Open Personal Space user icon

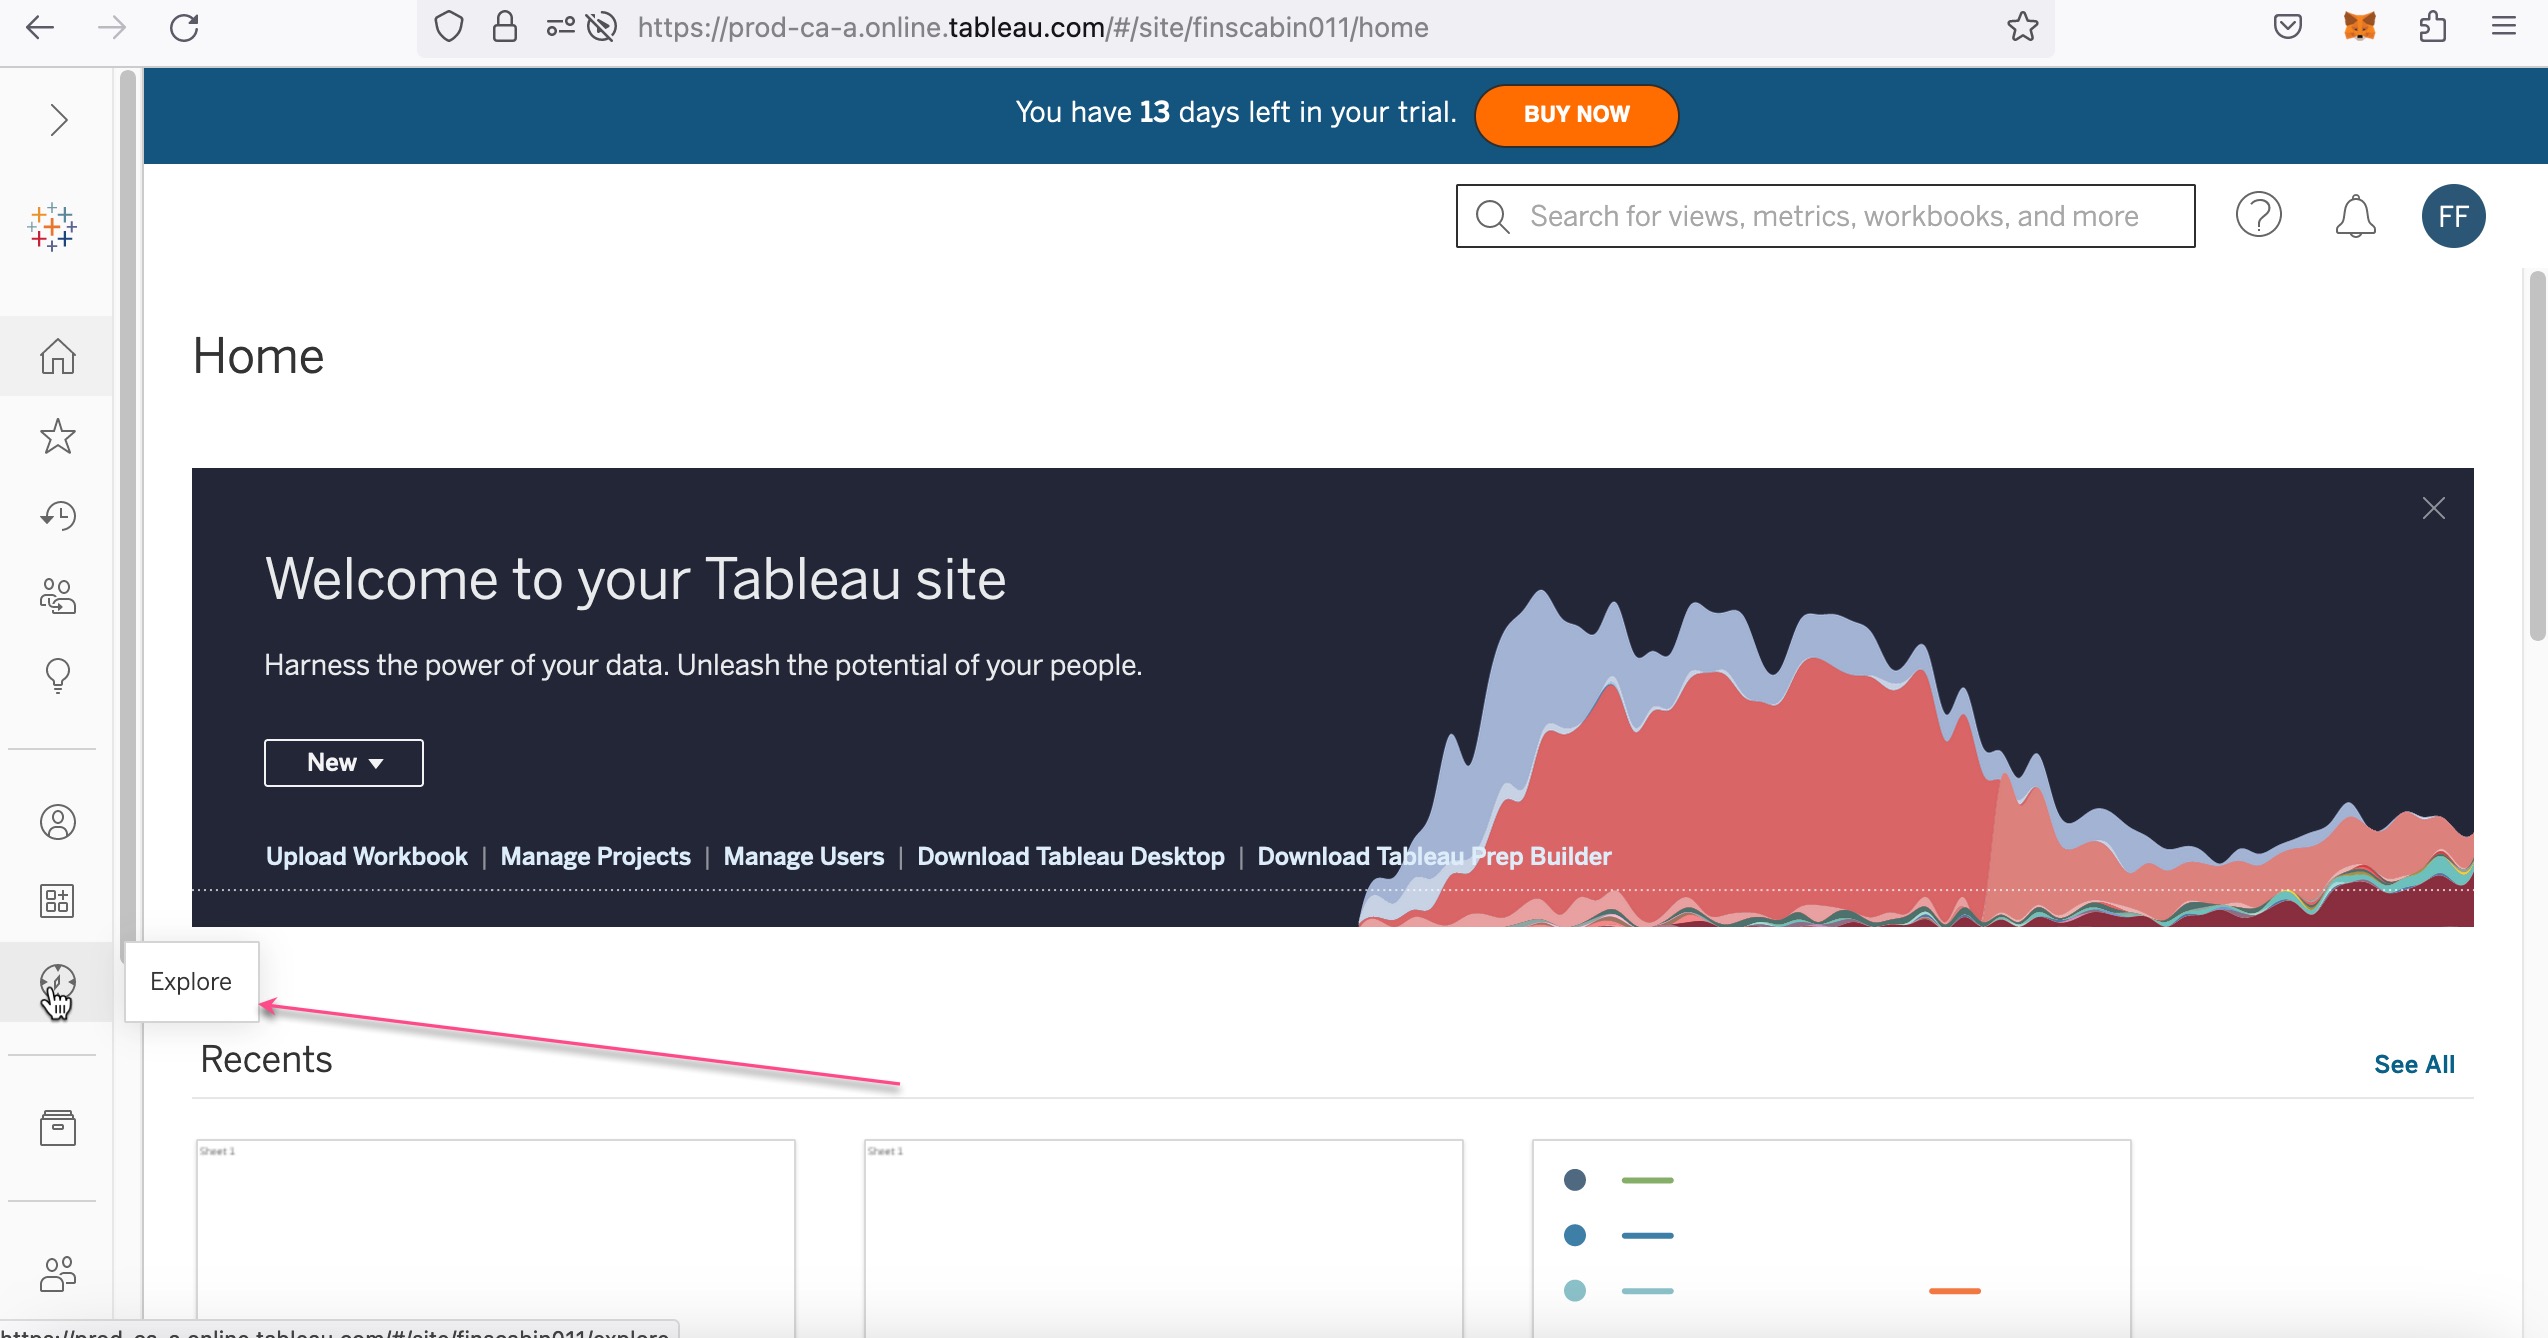(57, 822)
